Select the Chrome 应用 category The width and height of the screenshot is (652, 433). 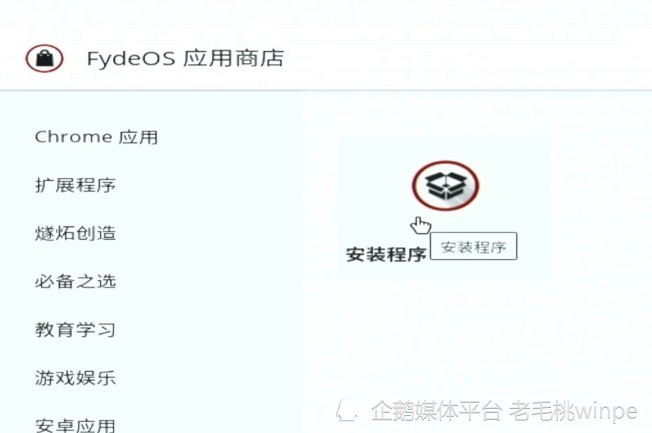tap(96, 137)
